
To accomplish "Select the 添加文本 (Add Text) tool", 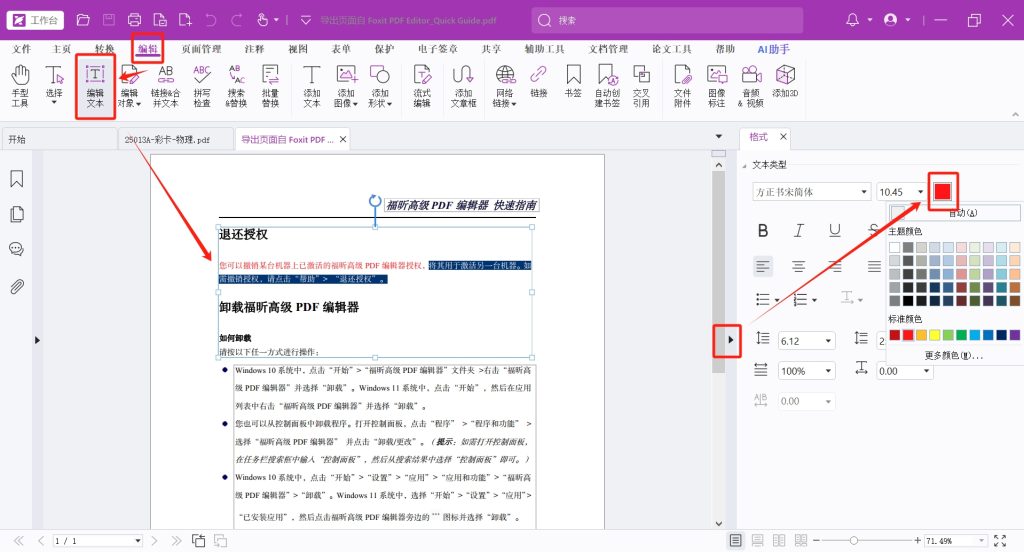I will [x=312, y=85].
